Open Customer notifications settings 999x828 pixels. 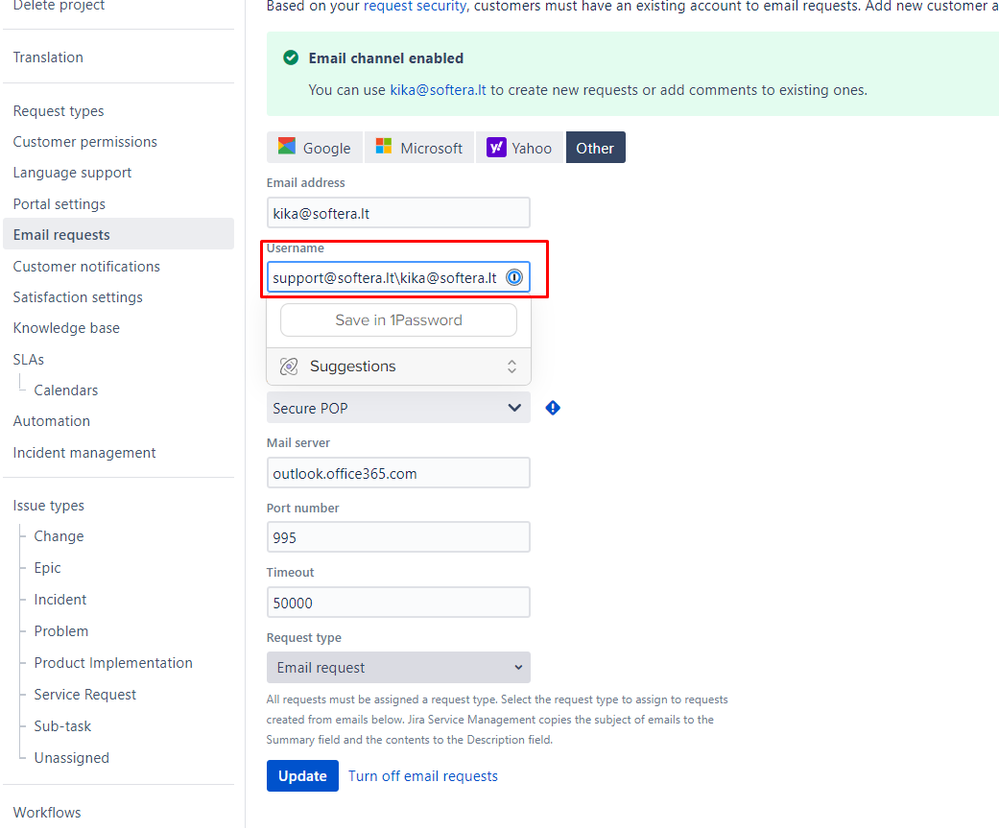(x=87, y=266)
